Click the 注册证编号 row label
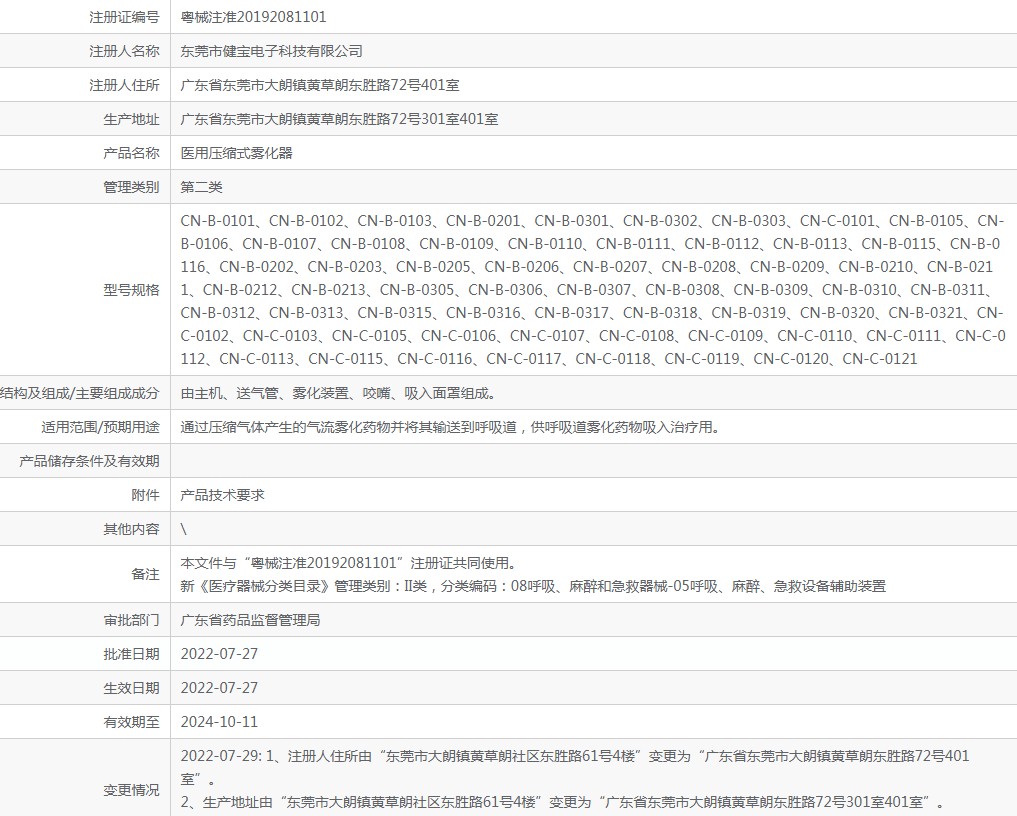Image resolution: width=1017 pixels, height=816 pixels. (x=124, y=17)
